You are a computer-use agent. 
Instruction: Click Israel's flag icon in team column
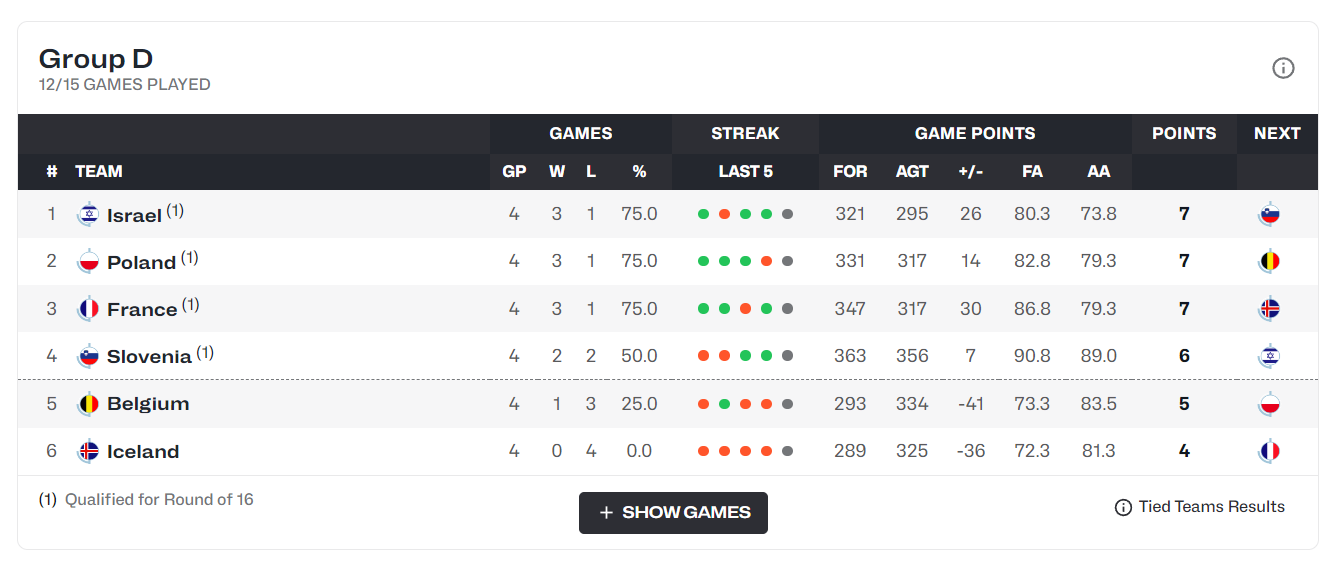89,214
